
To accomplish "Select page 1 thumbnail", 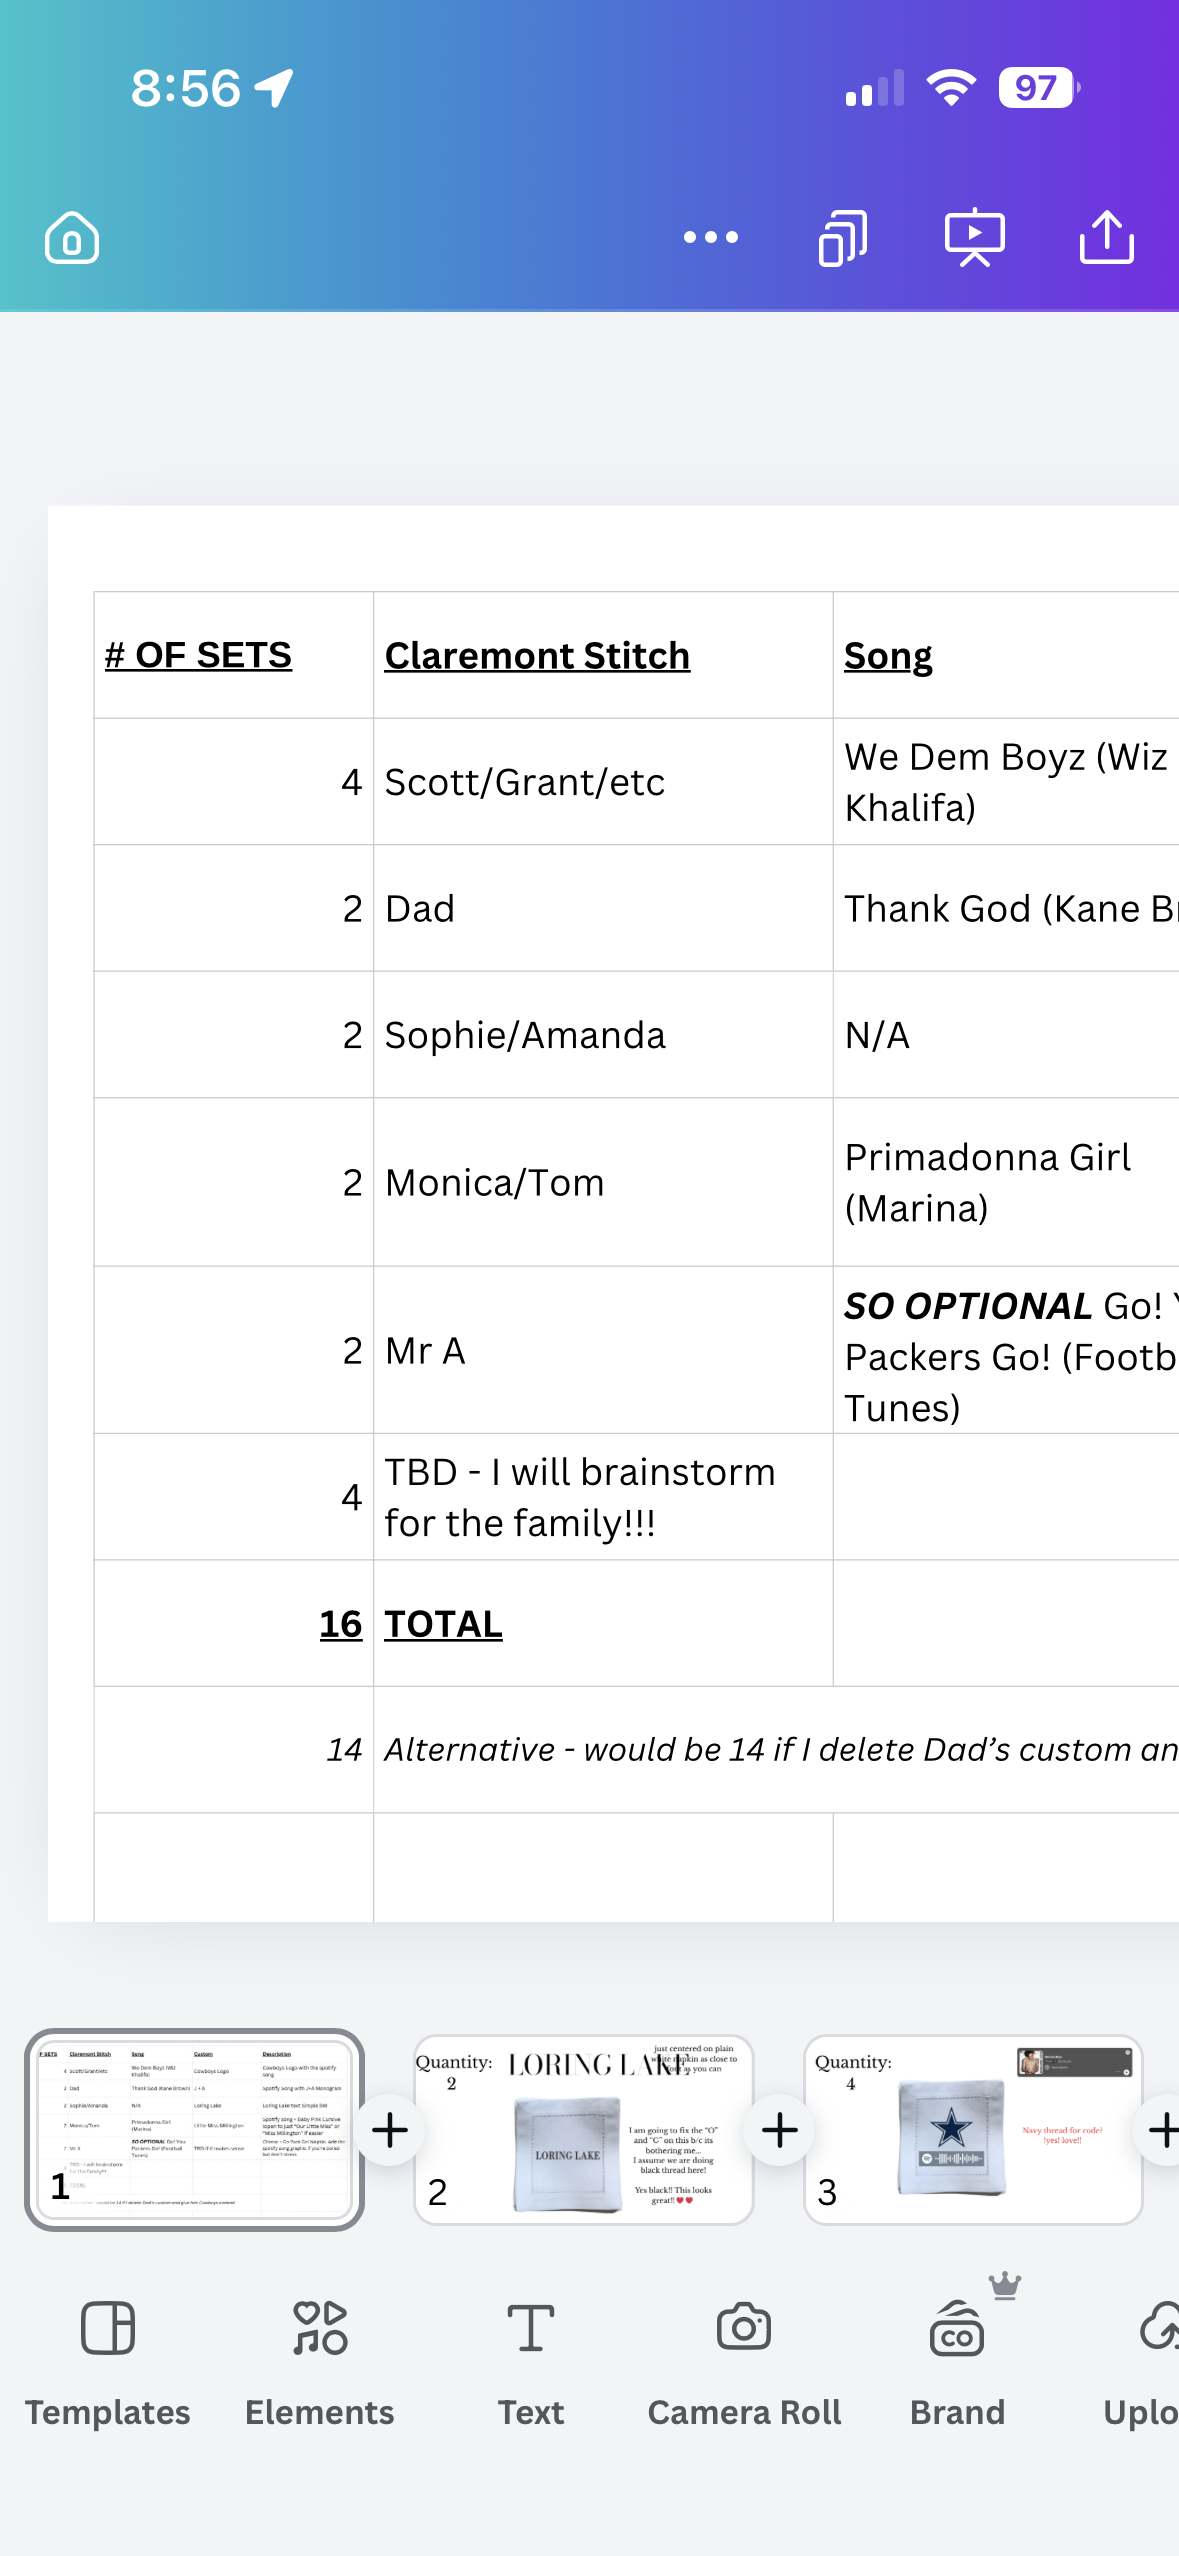I will [194, 2129].
